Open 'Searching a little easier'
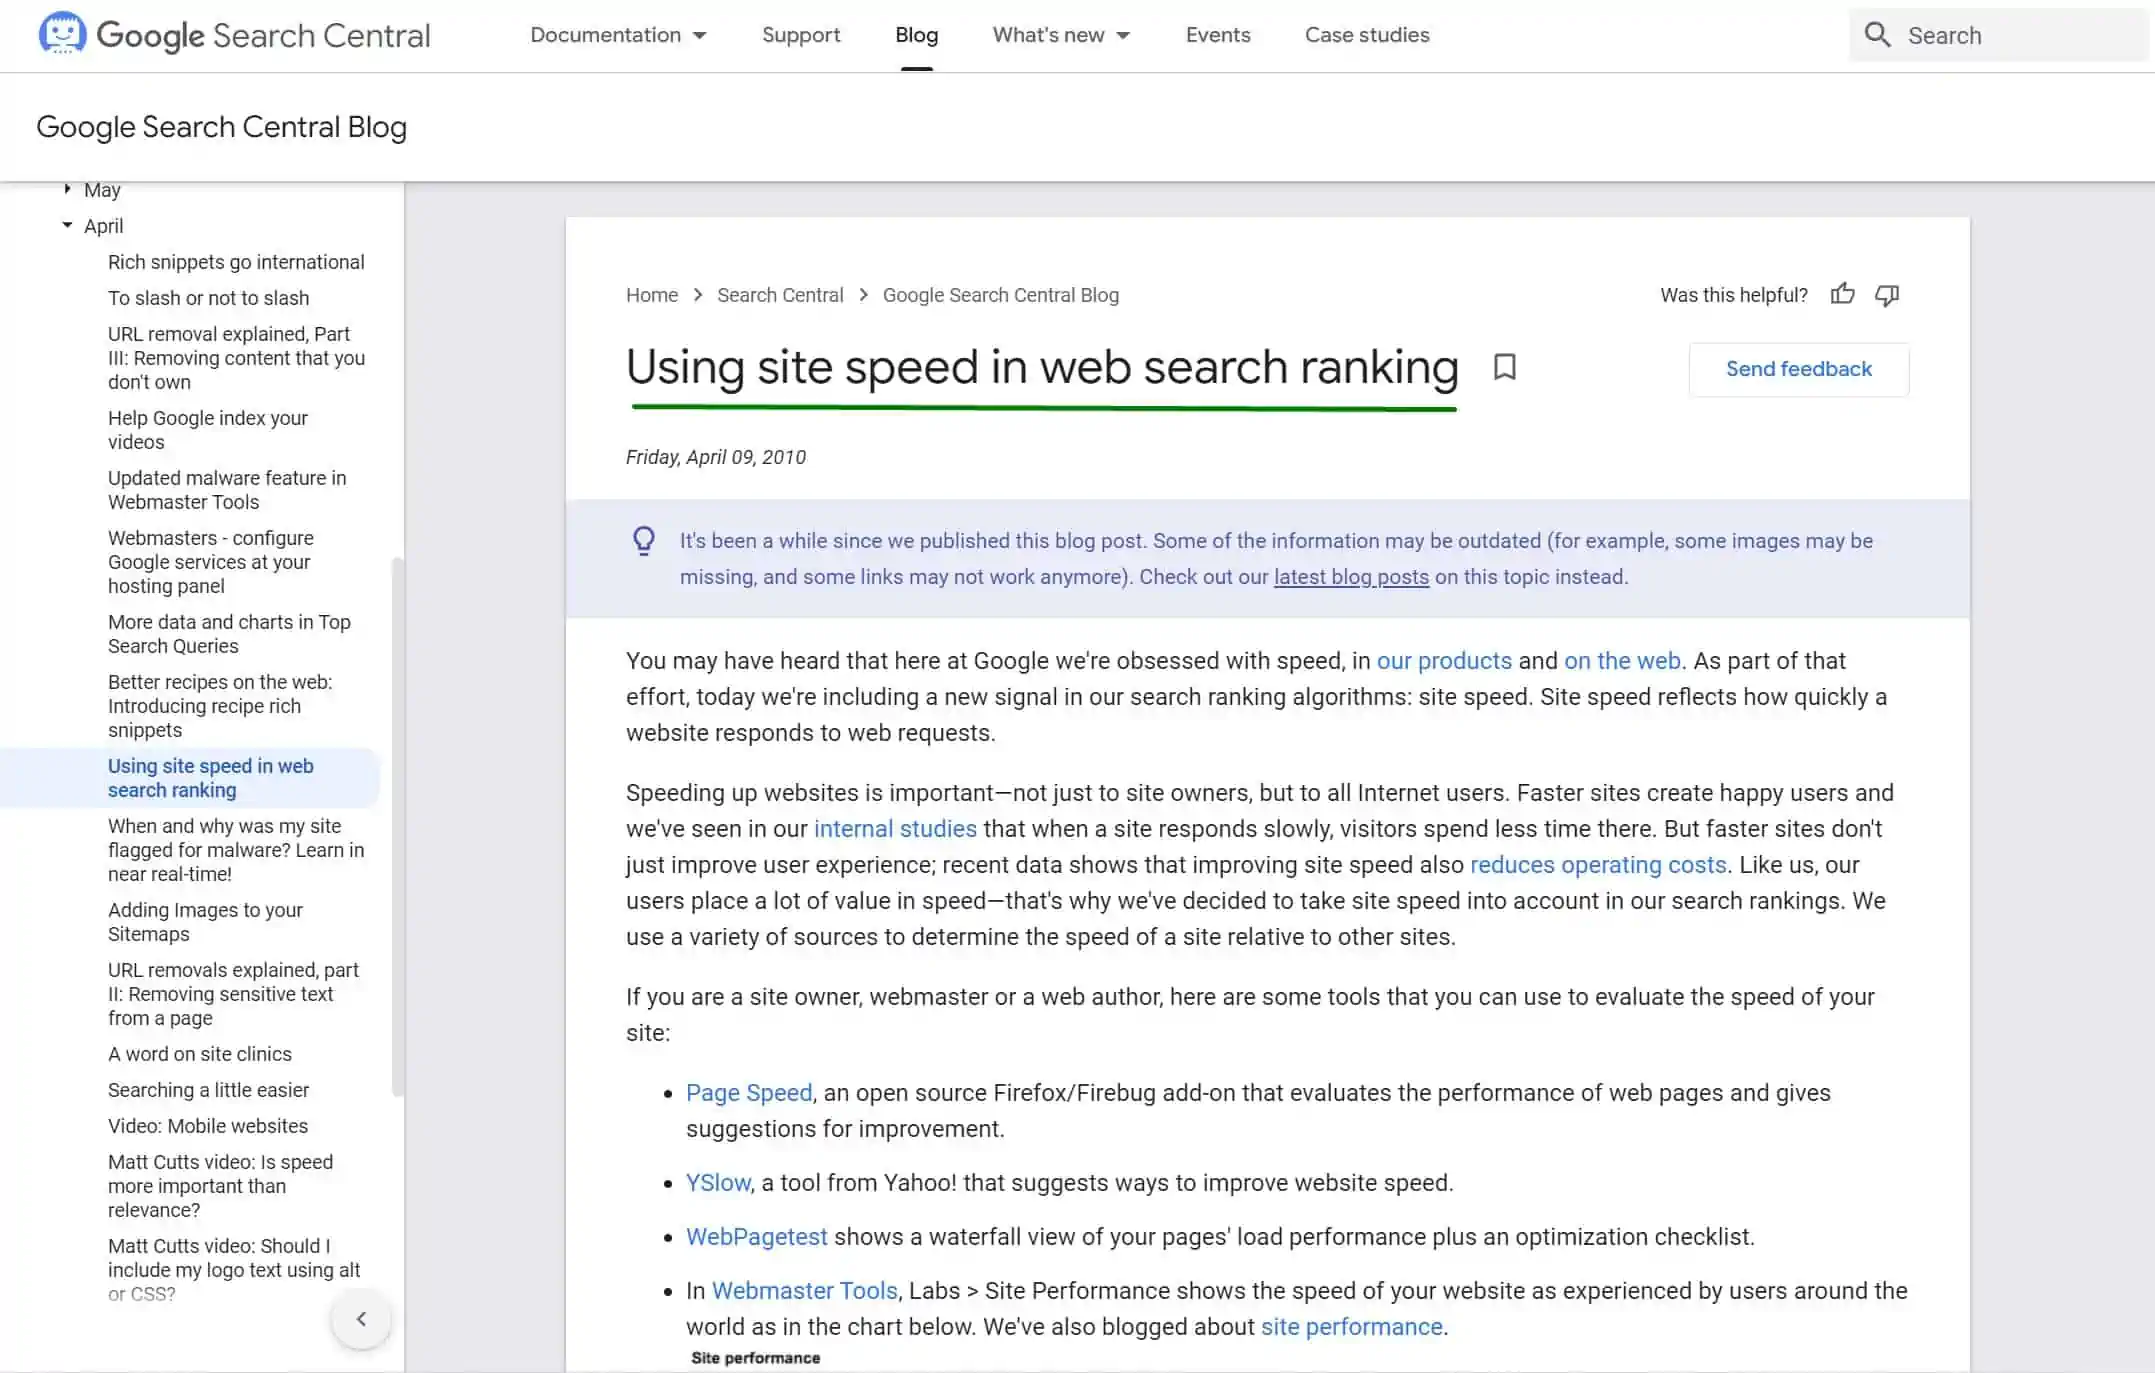 208,1090
